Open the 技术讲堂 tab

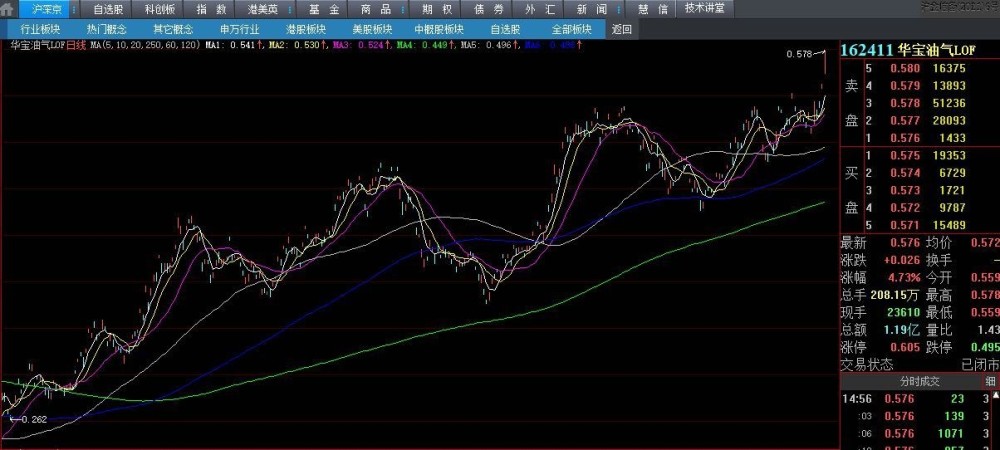click(x=705, y=8)
